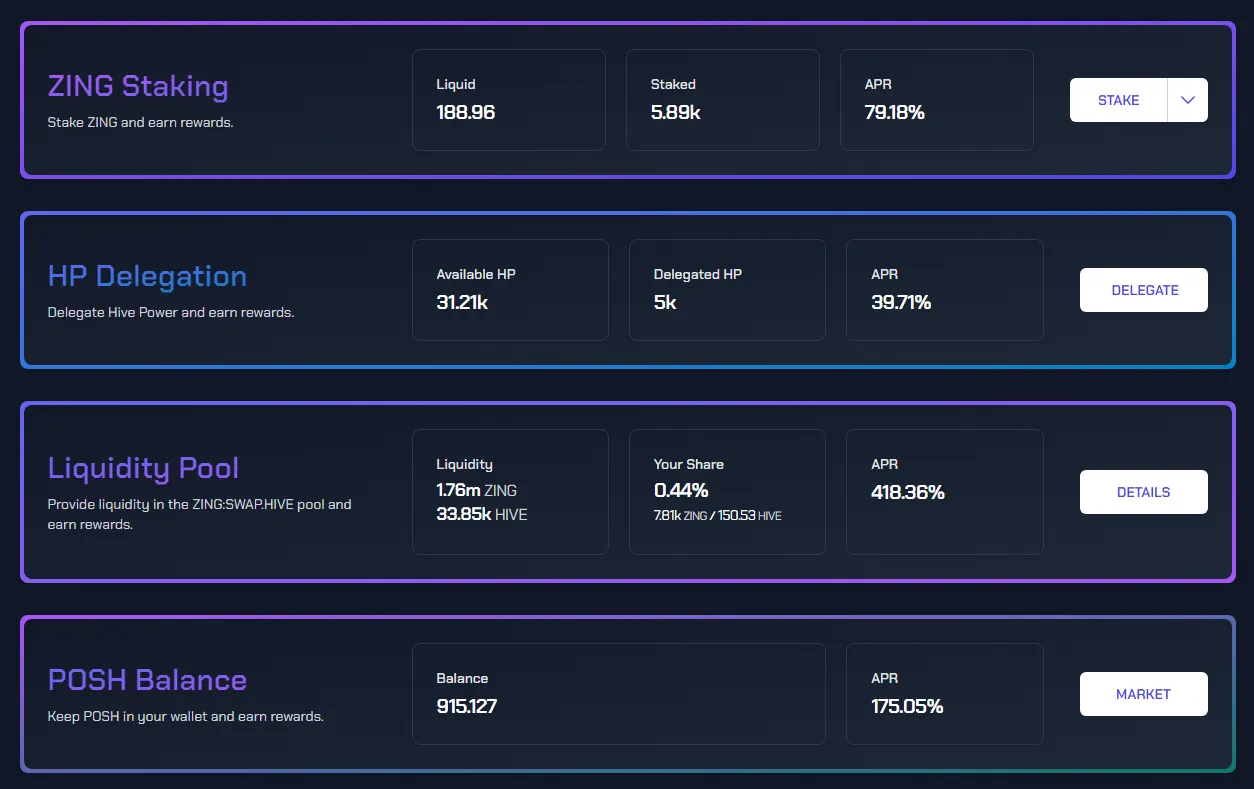
Task: Open Liquidity Pool DETAILS
Action: pos(1144,492)
